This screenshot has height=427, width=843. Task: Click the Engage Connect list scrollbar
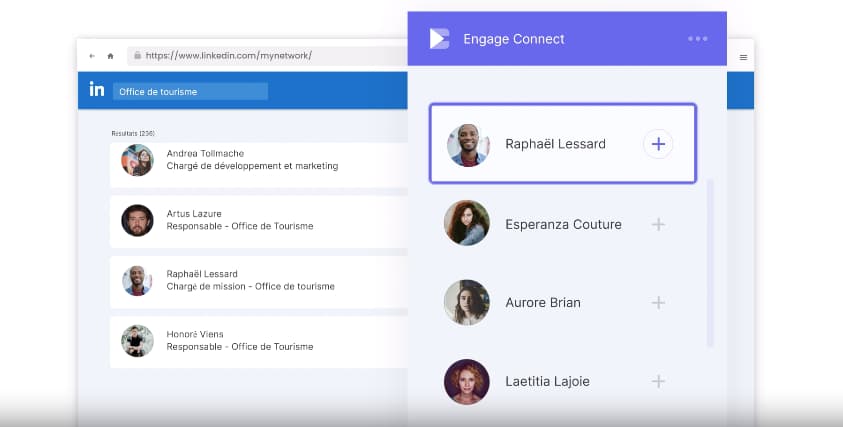point(710,264)
